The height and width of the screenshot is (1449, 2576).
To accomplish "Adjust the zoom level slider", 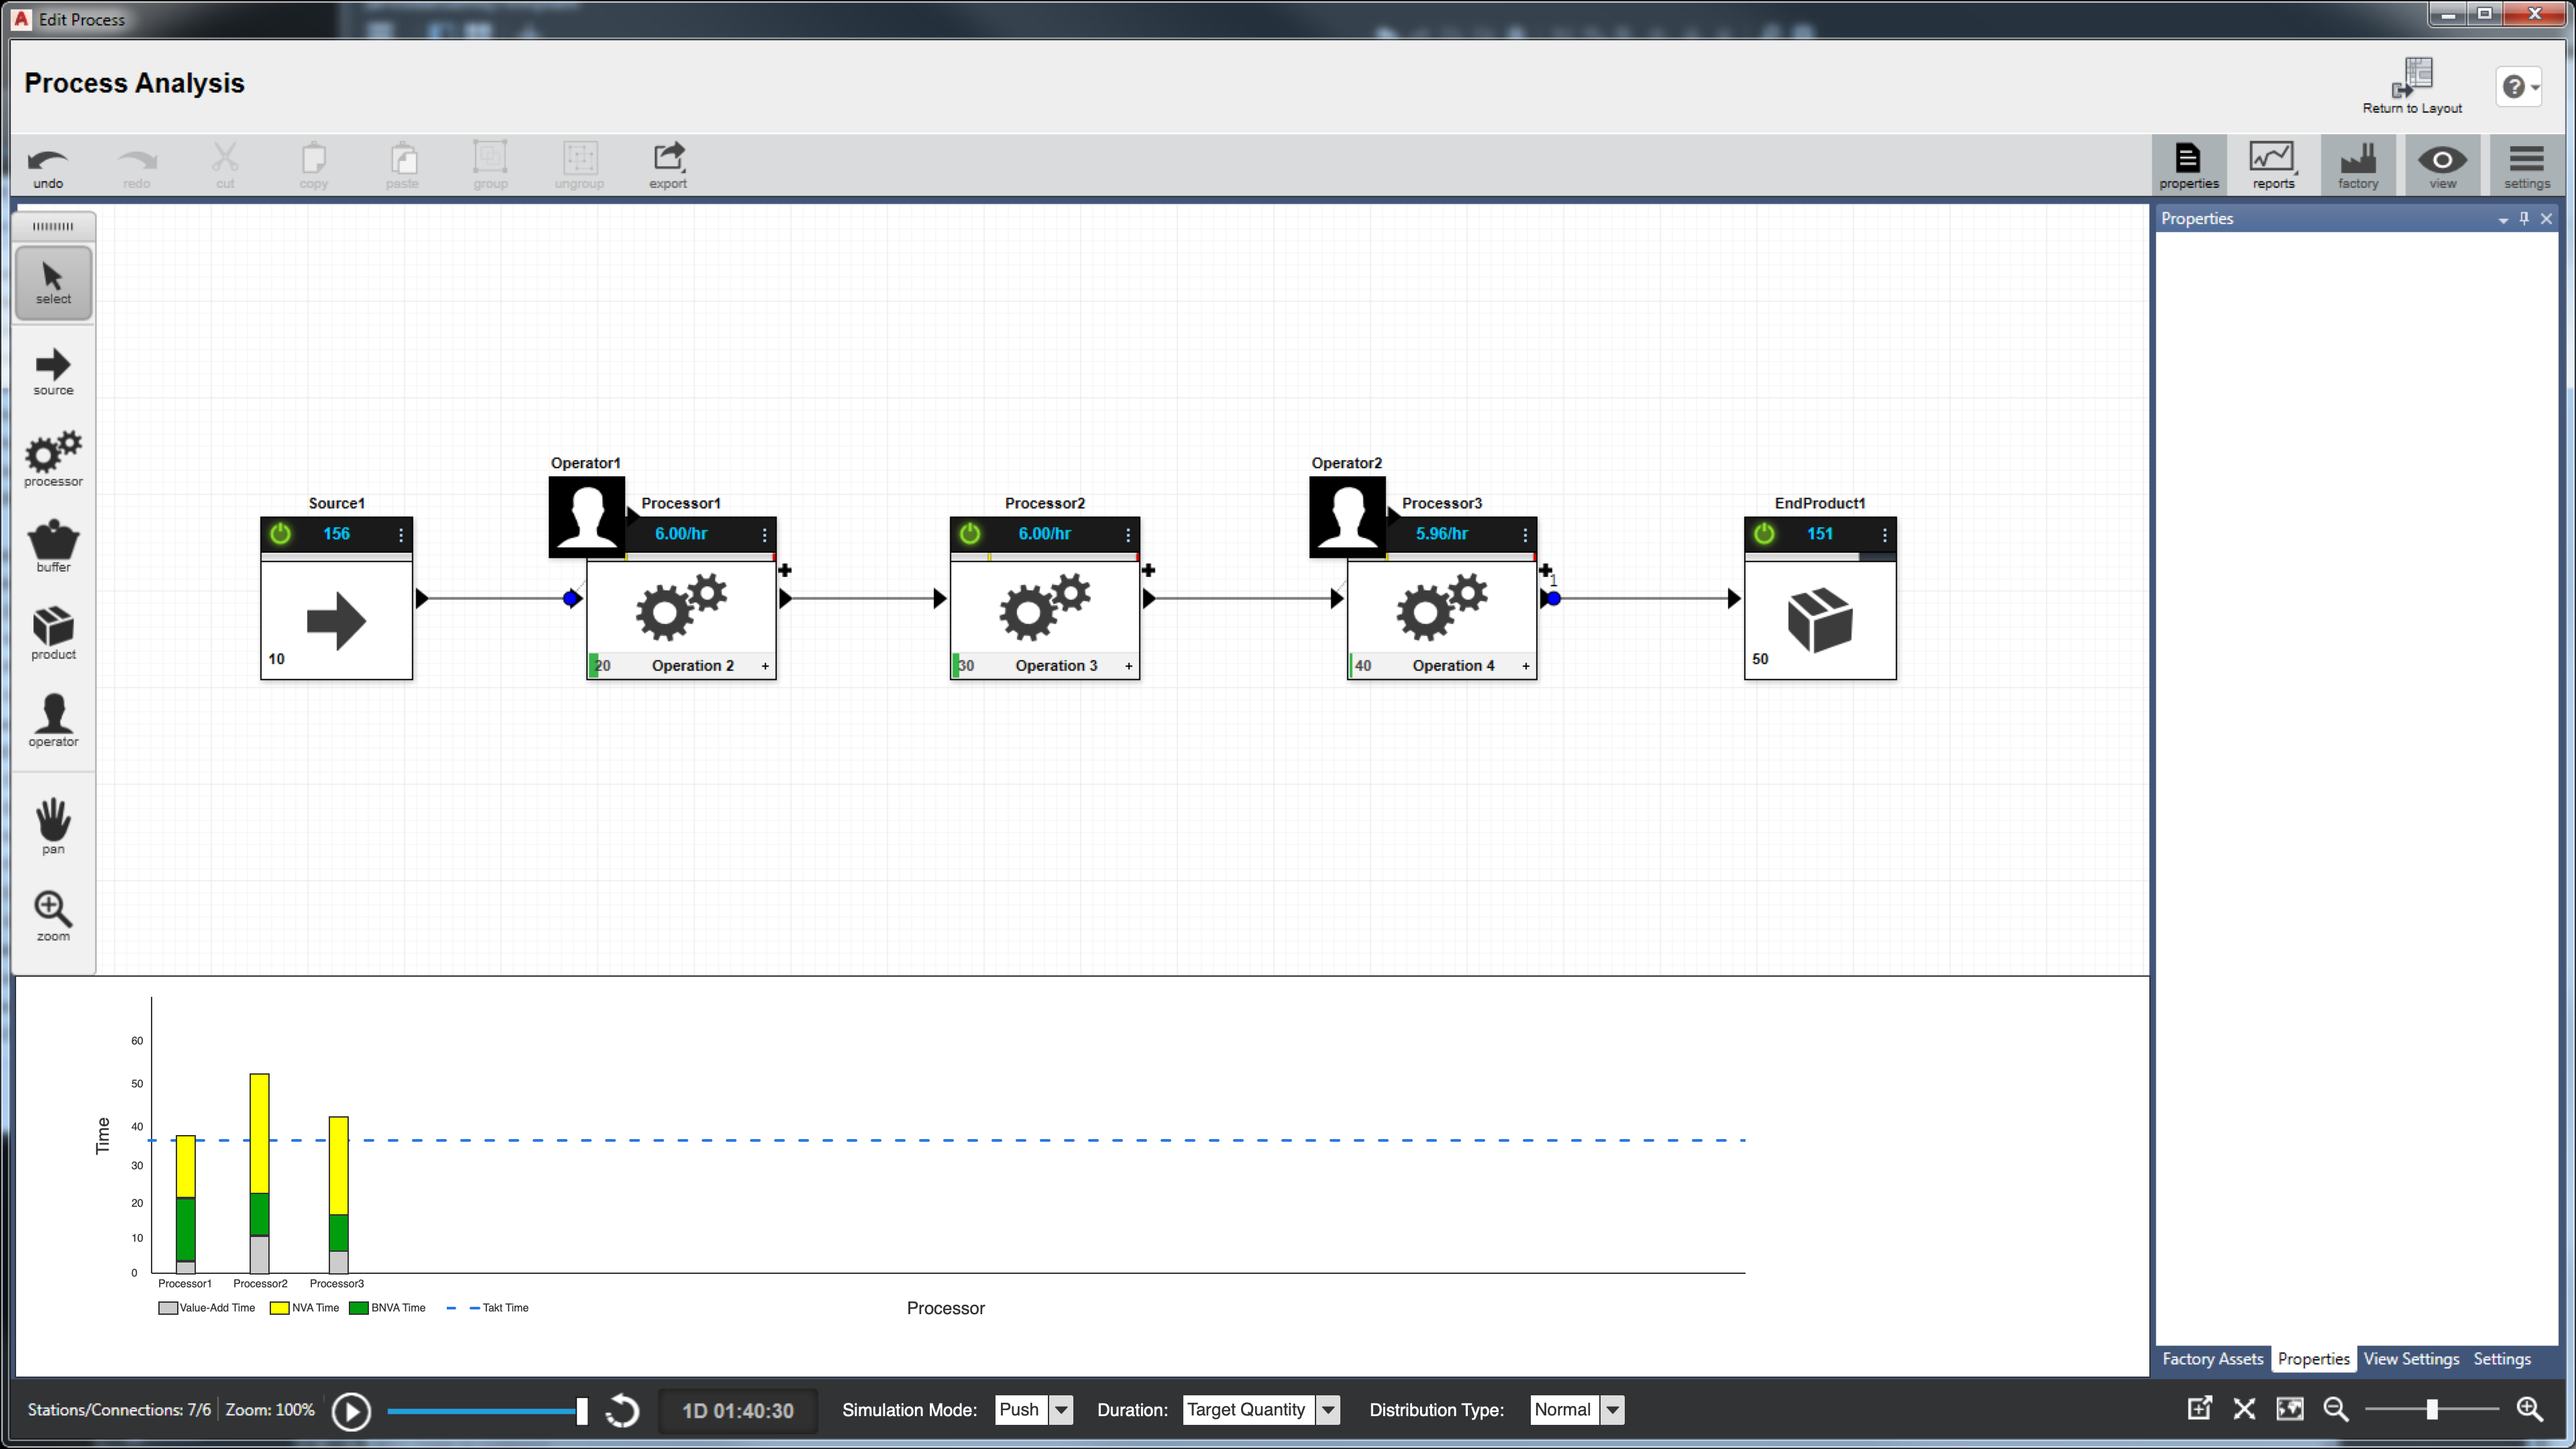I will [x=2432, y=1410].
